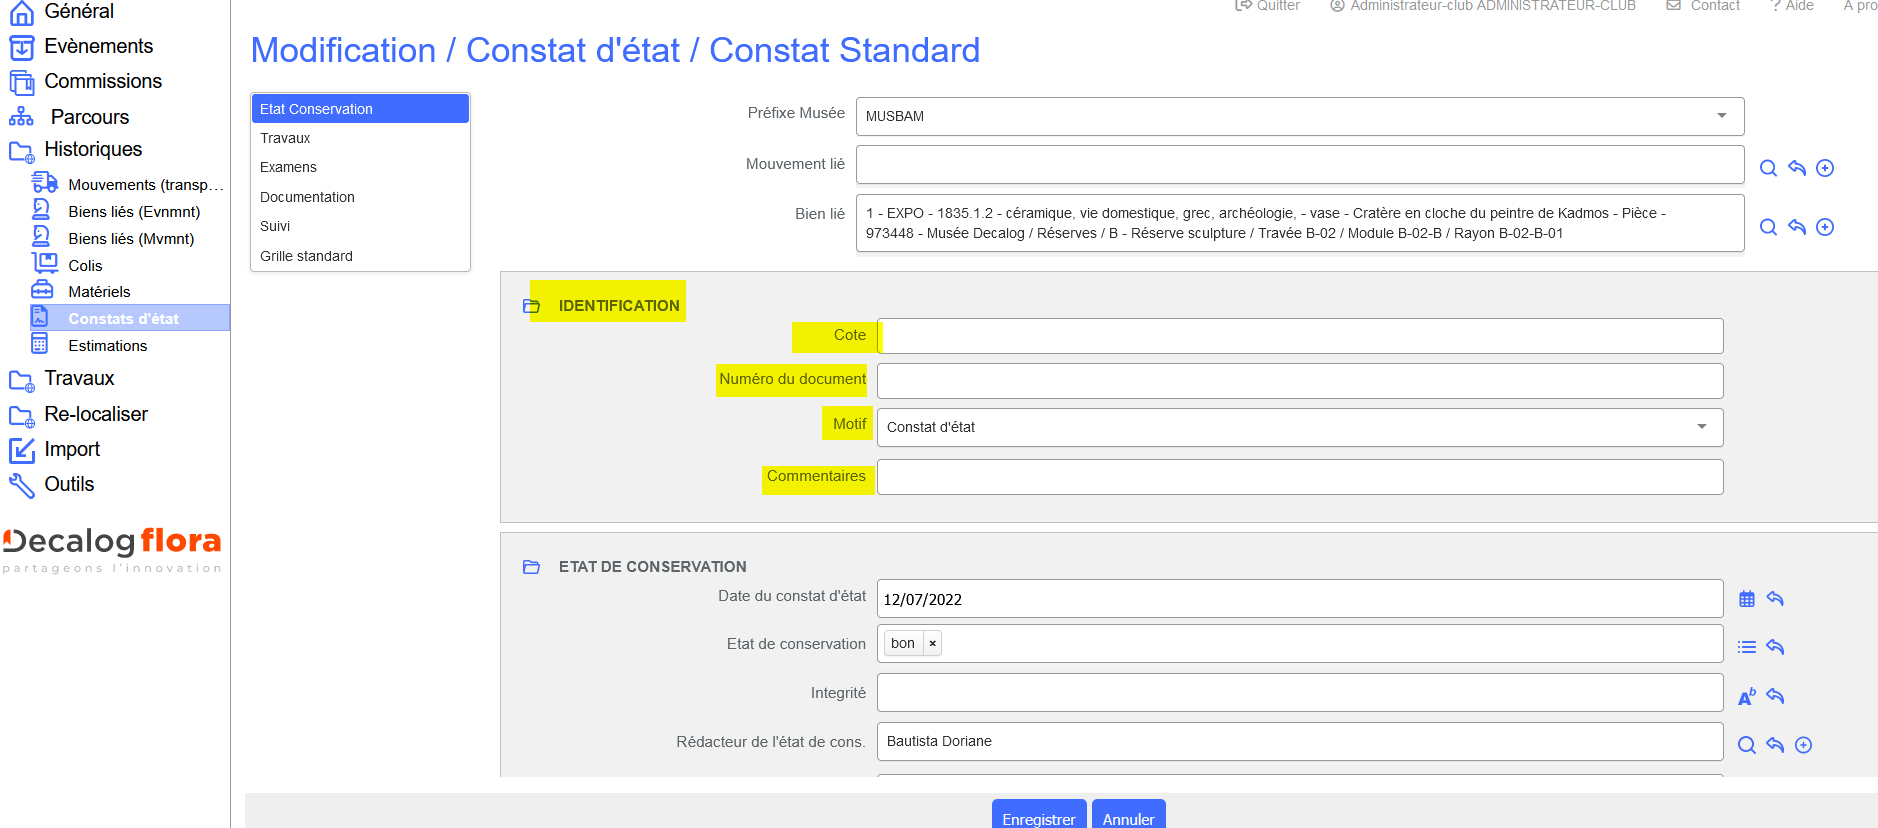
Task: Click the reset arrow next to Mouvement lié
Action: (1797, 168)
